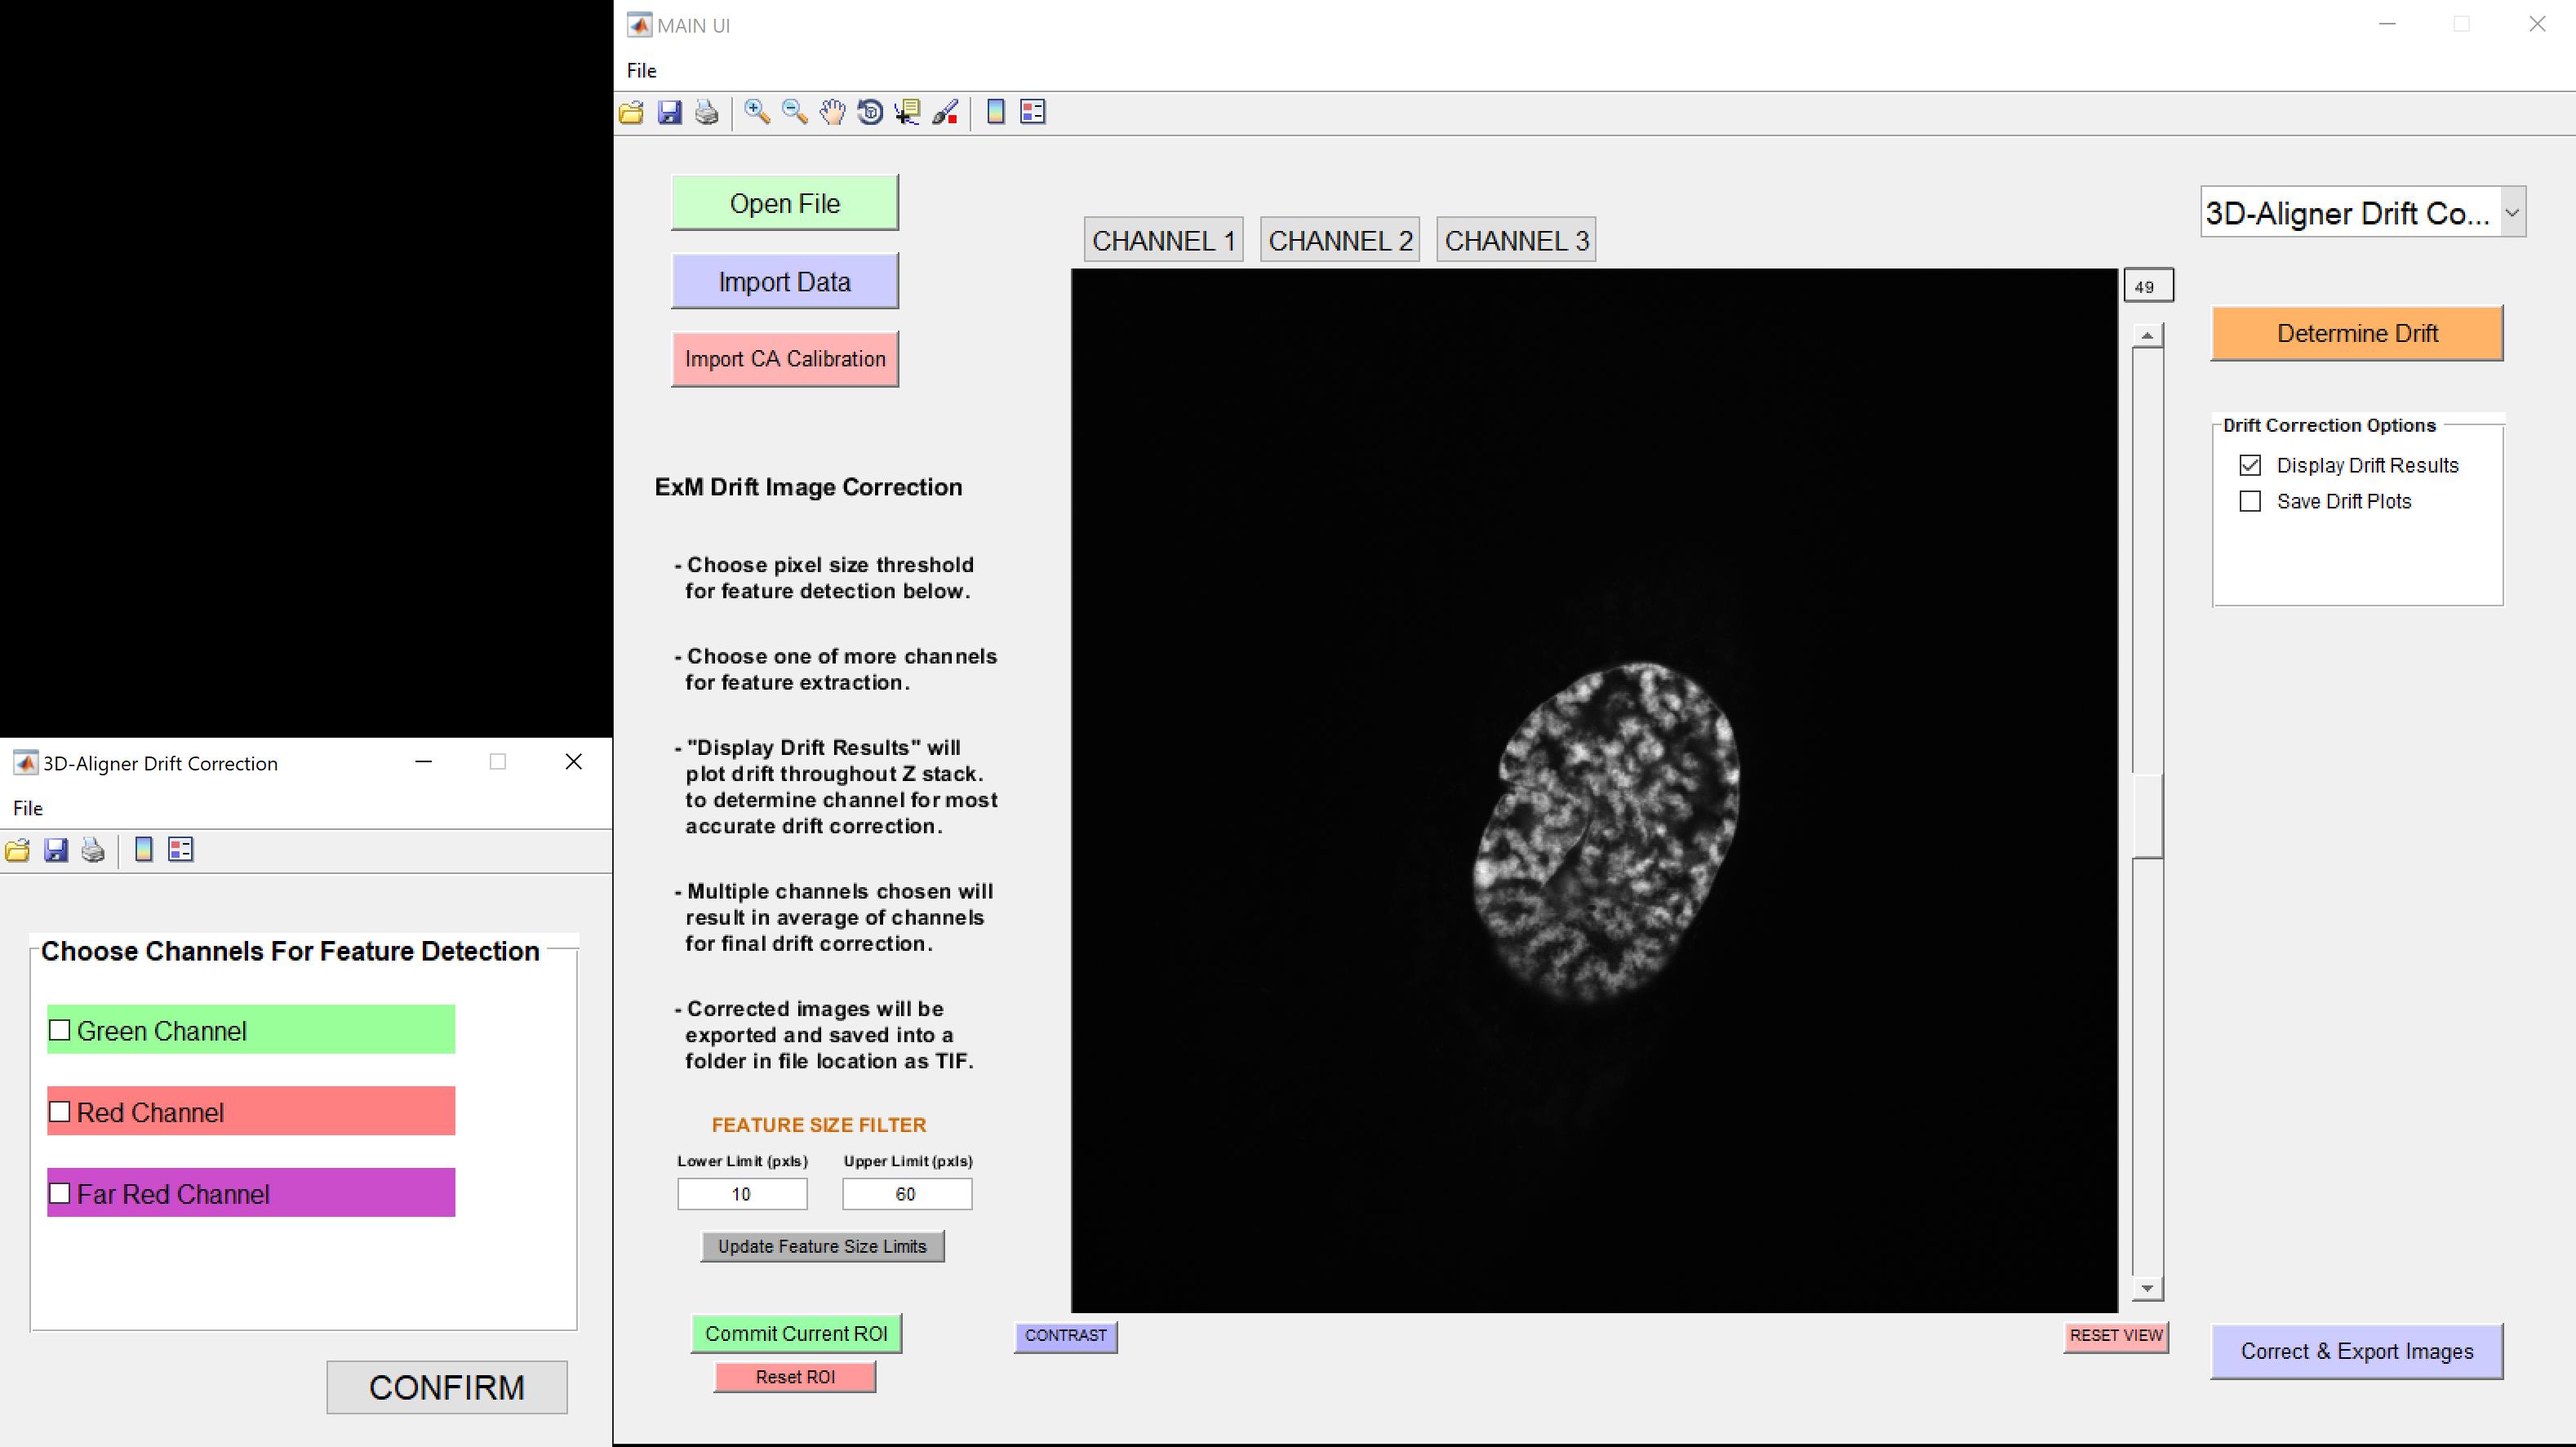This screenshot has width=2576, height=1447.
Task: Pick the Brush/Select Data tool
Action: point(945,112)
